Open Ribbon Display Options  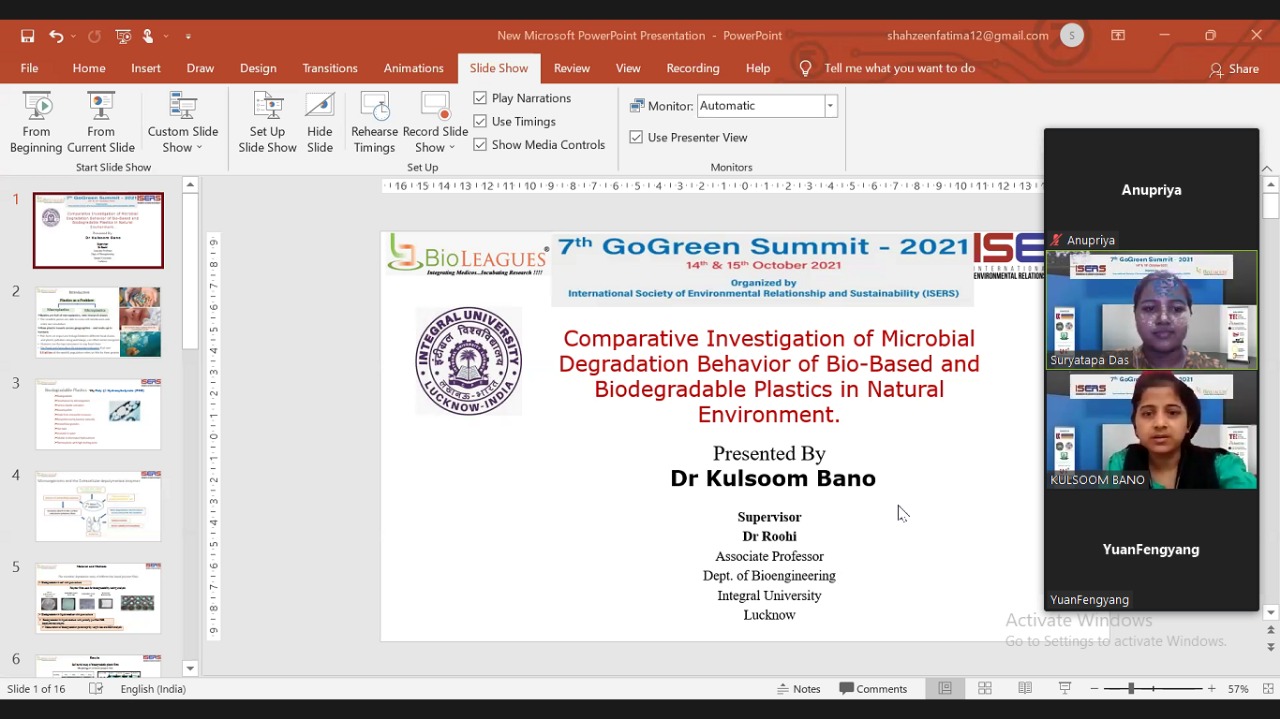click(x=1118, y=36)
